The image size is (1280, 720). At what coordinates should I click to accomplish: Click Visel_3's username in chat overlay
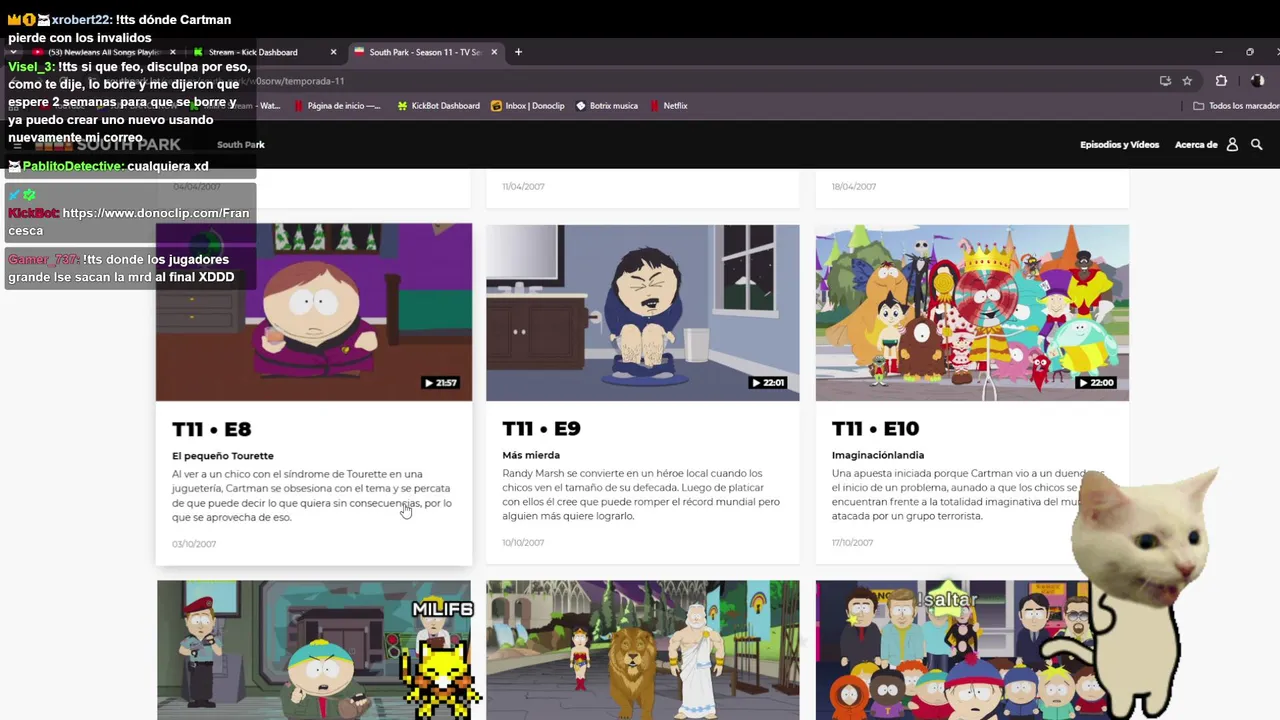tap(30, 67)
